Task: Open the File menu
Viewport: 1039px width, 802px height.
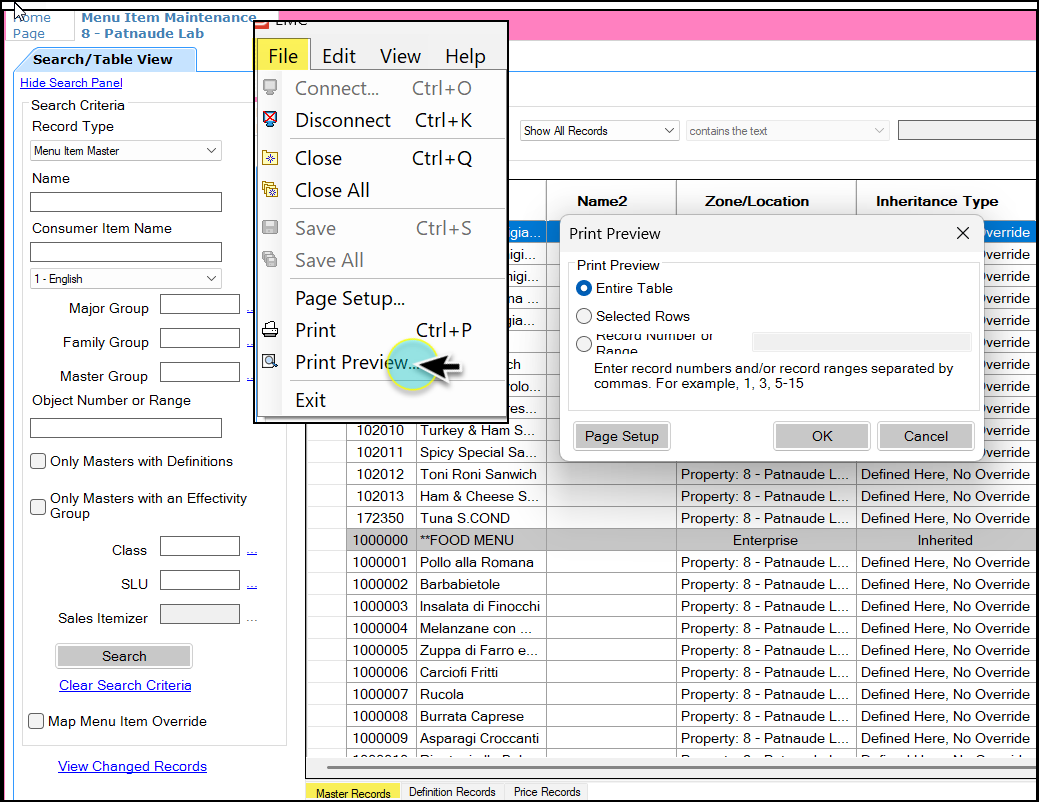Action: tap(283, 56)
